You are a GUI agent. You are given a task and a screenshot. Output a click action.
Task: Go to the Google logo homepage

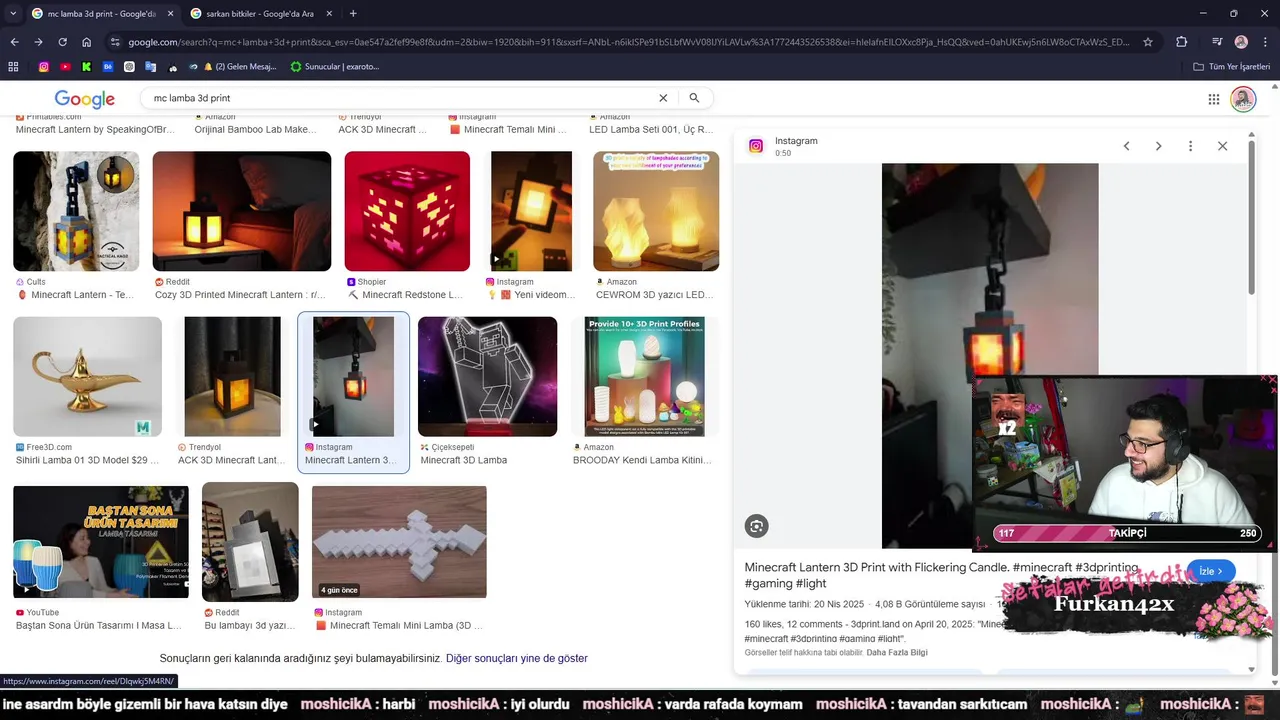(84, 98)
